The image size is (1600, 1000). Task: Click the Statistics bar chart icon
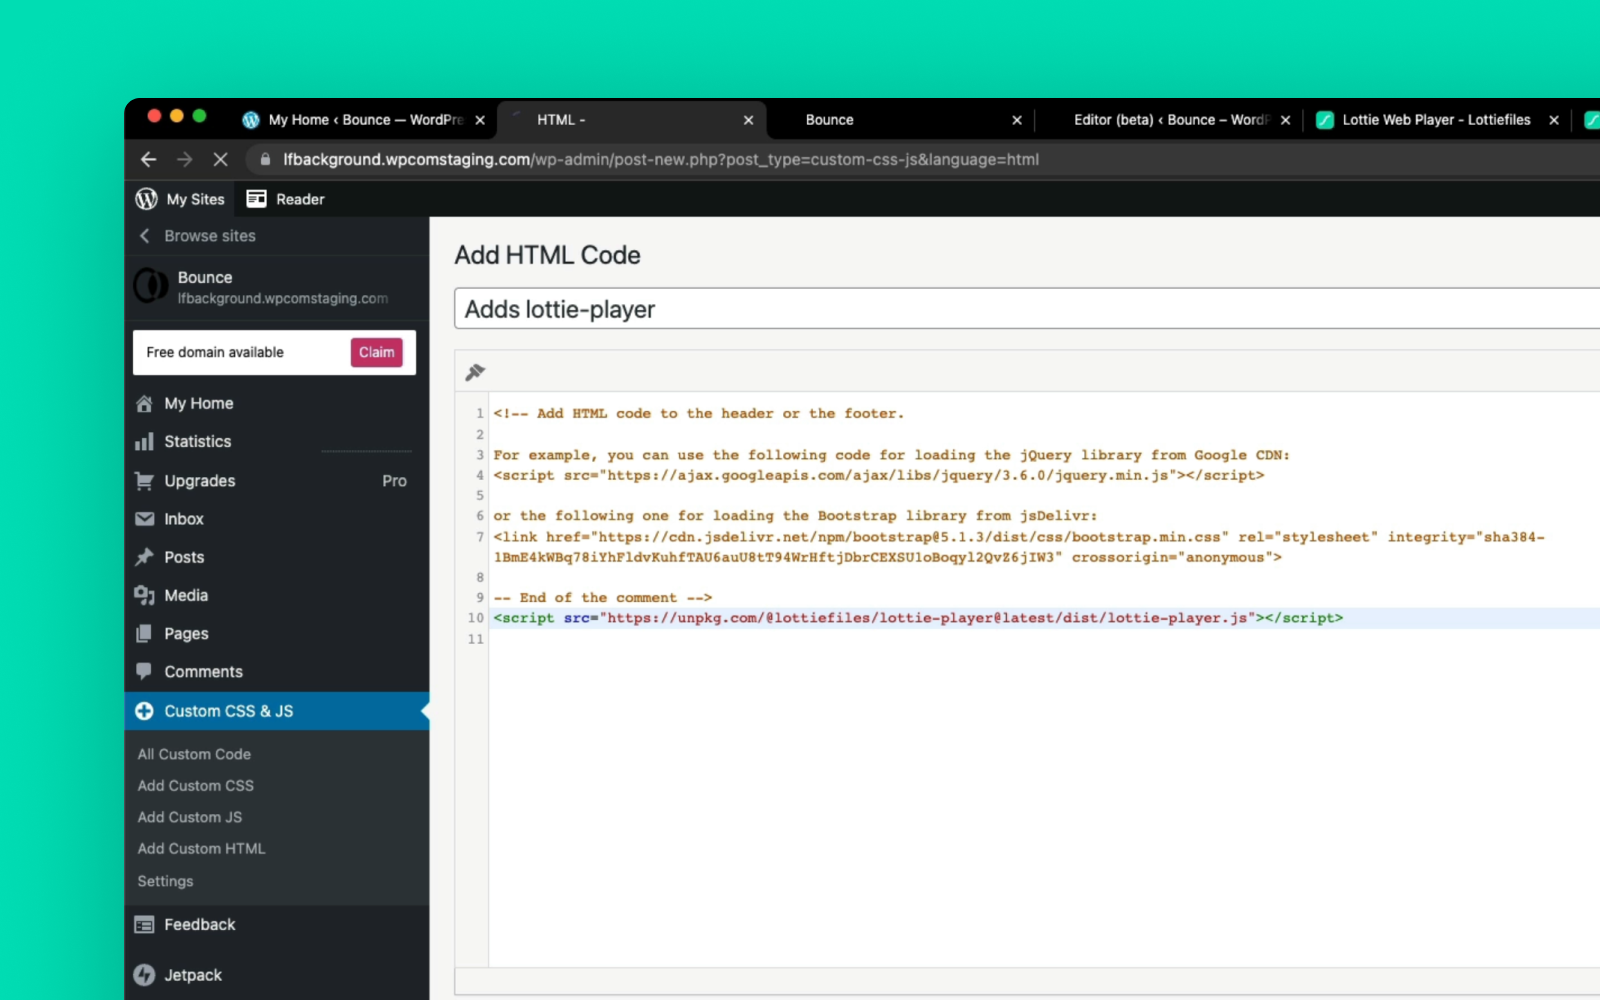(144, 442)
